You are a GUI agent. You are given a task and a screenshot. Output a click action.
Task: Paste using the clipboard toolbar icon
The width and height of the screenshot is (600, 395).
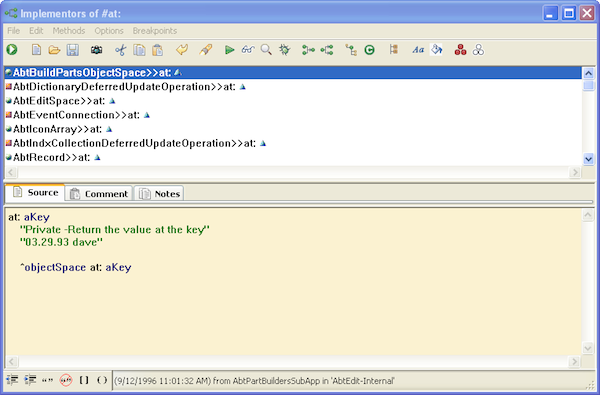point(158,50)
